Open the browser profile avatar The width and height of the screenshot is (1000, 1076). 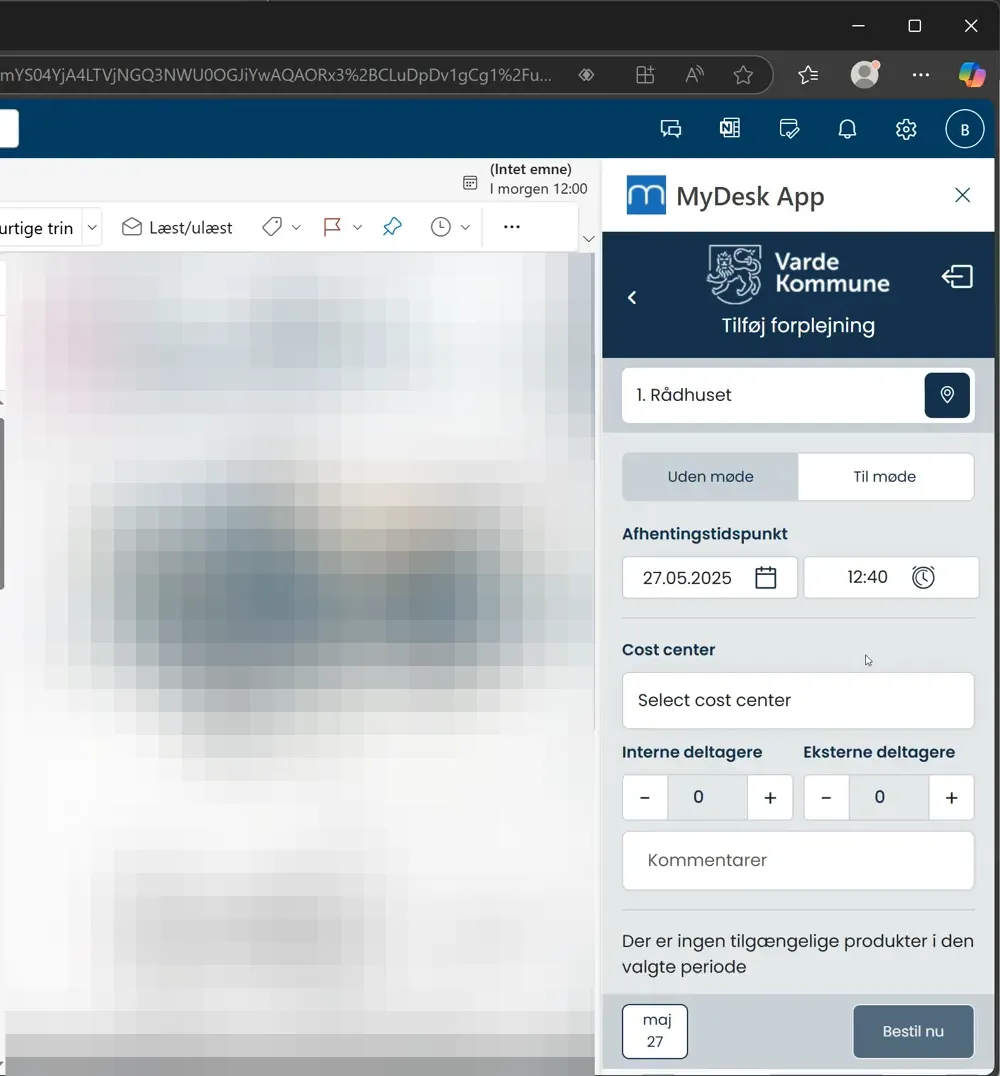coord(865,74)
